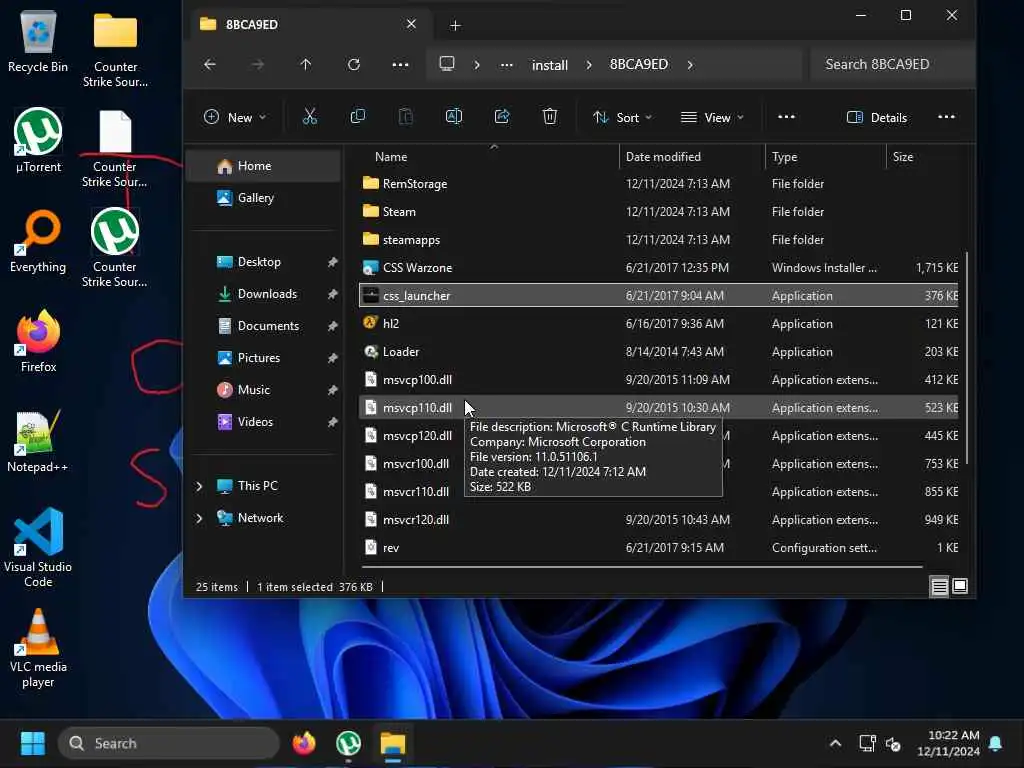Viewport: 1024px width, 768px height.
Task: Click the Rename icon in toolbar
Action: click(454, 117)
